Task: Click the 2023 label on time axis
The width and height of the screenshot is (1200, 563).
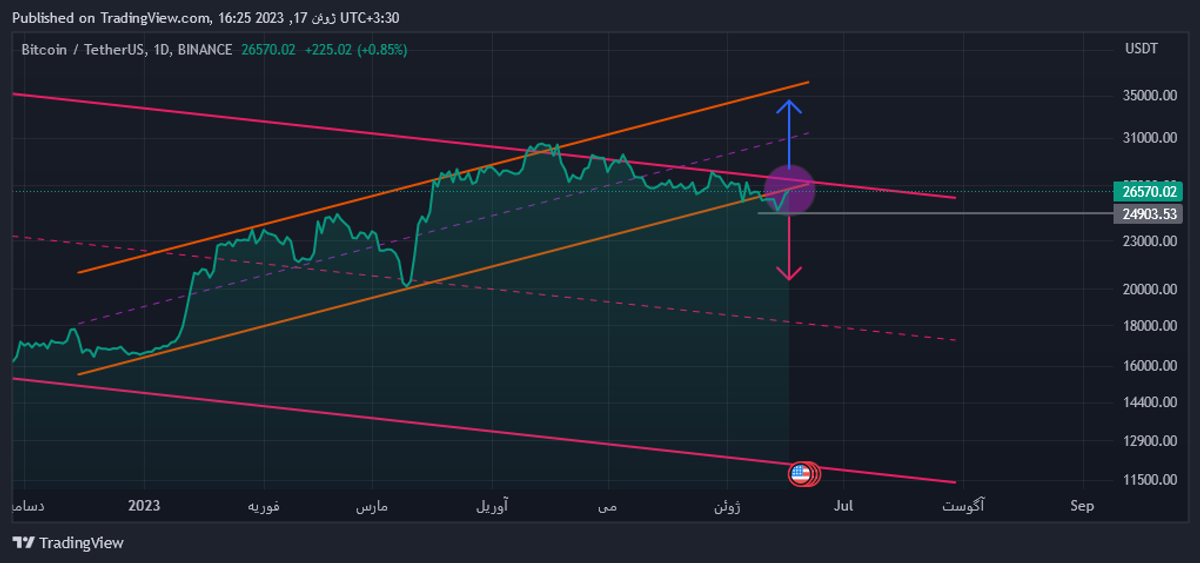Action: coord(145,506)
